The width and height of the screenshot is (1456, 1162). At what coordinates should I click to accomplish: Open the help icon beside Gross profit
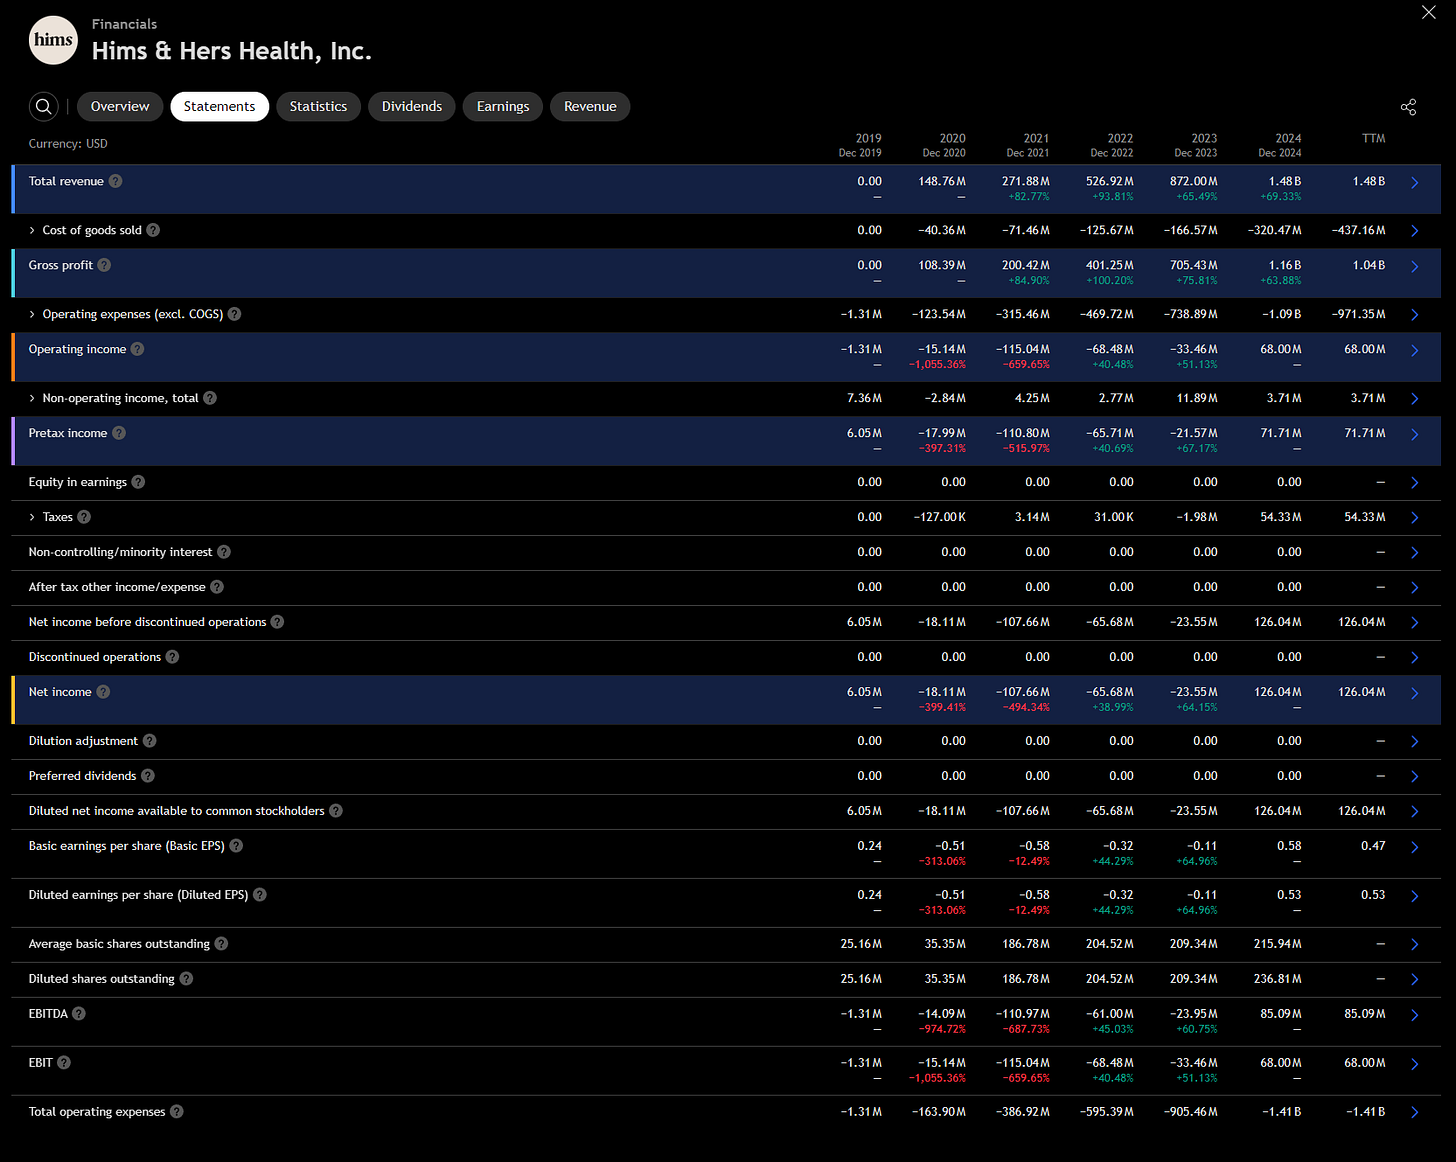click(104, 265)
